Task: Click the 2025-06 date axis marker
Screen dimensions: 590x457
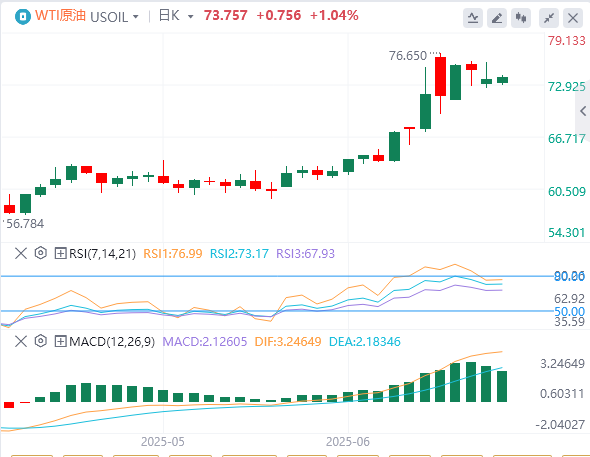Action: click(x=348, y=441)
